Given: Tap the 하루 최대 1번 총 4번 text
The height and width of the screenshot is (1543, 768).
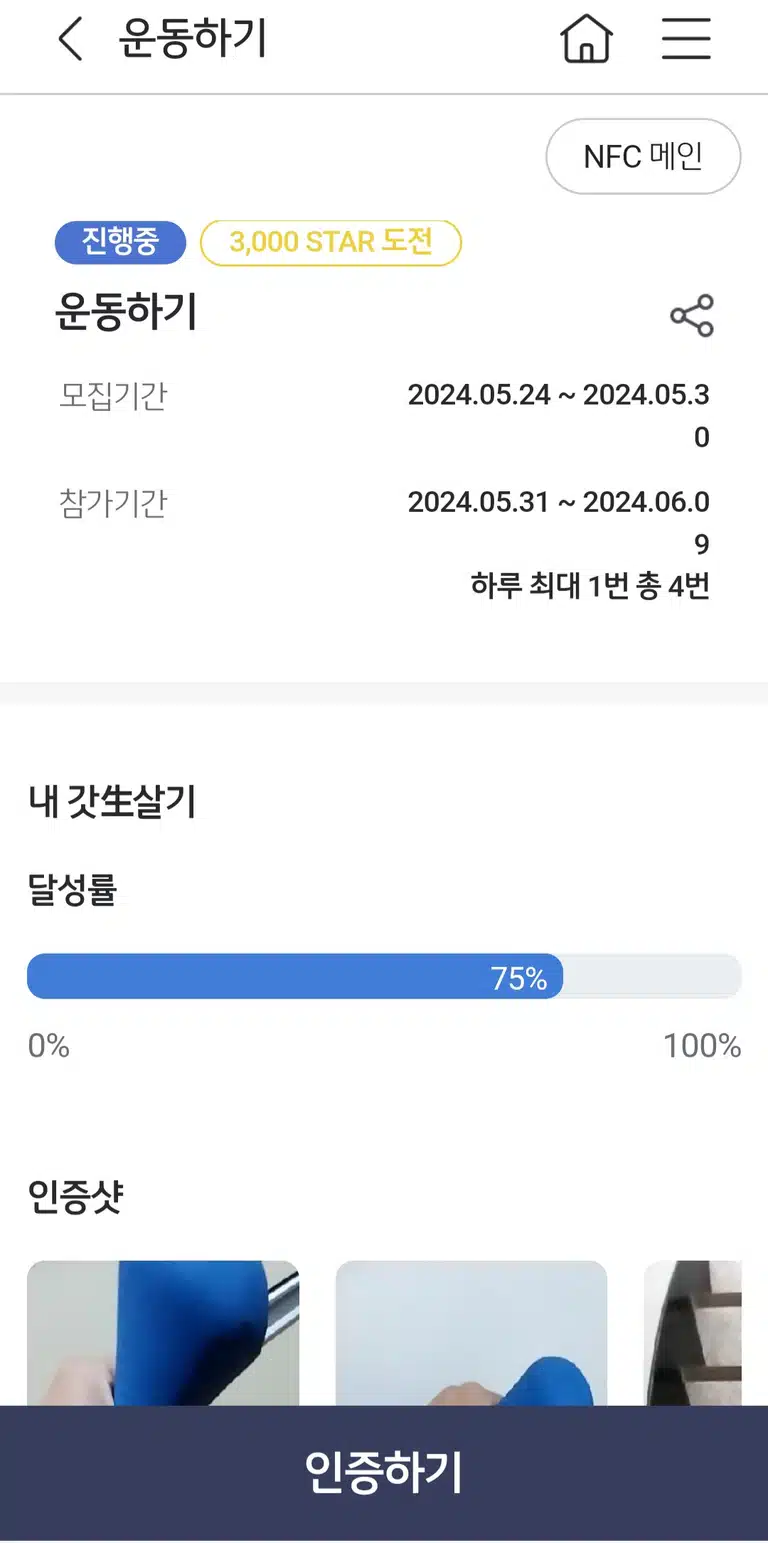Looking at the screenshot, I should (x=590, y=586).
